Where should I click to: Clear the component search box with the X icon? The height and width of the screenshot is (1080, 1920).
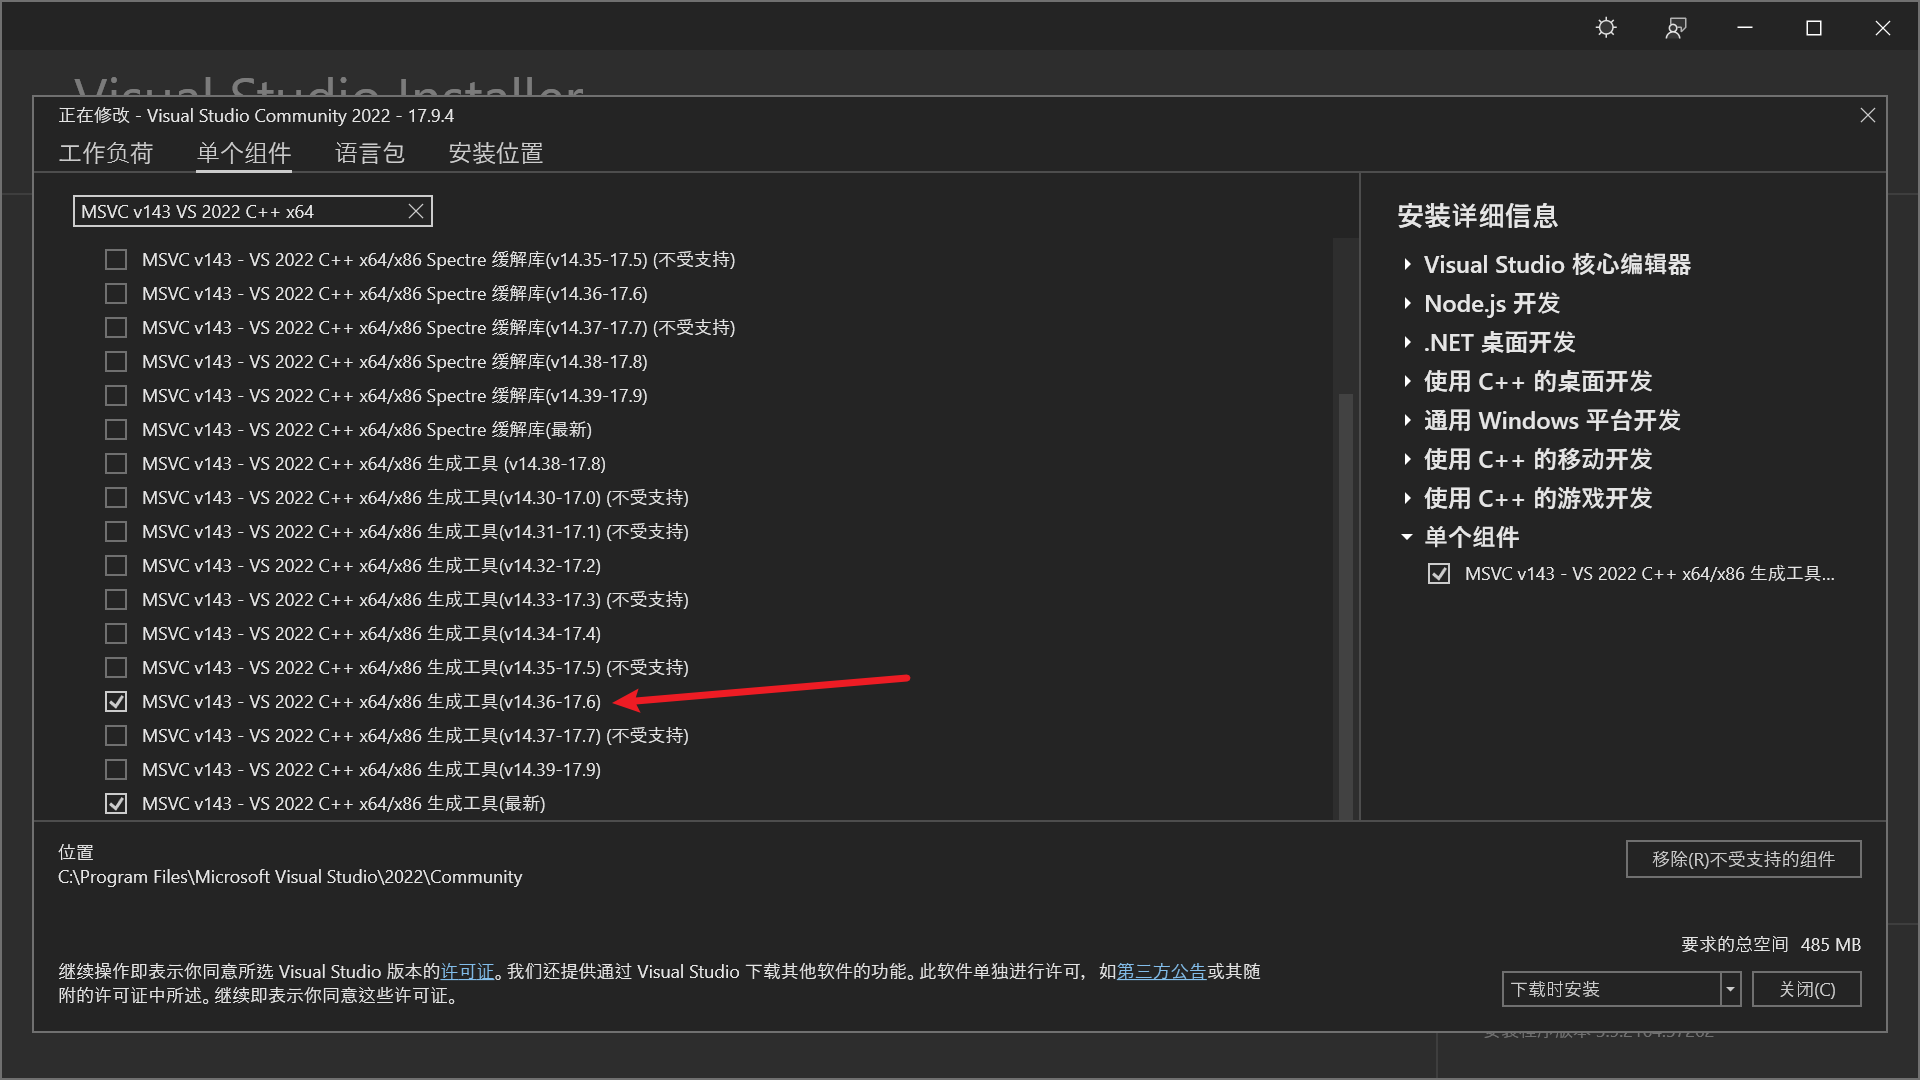click(x=416, y=211)
